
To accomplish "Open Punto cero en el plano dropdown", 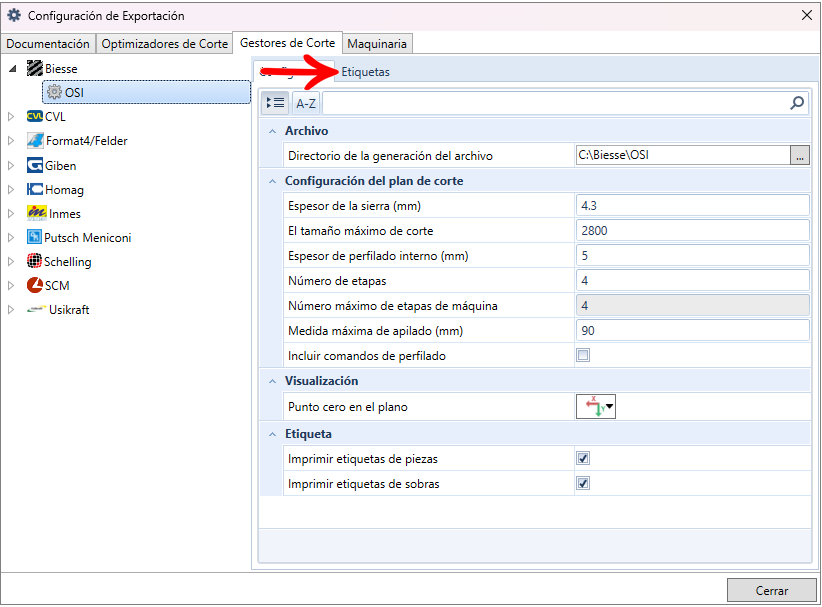I will [596, 406].
